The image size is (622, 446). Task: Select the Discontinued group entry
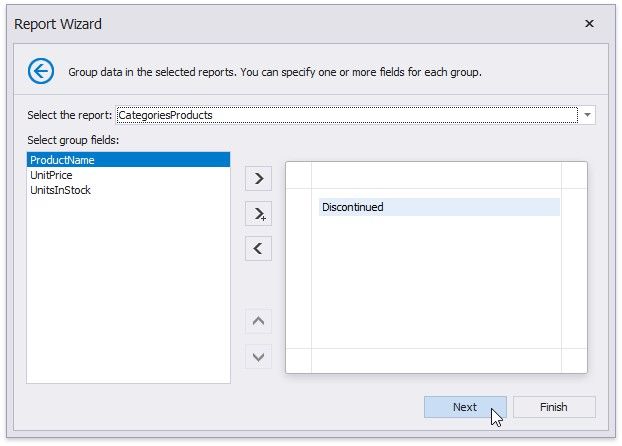coord(438,207)
